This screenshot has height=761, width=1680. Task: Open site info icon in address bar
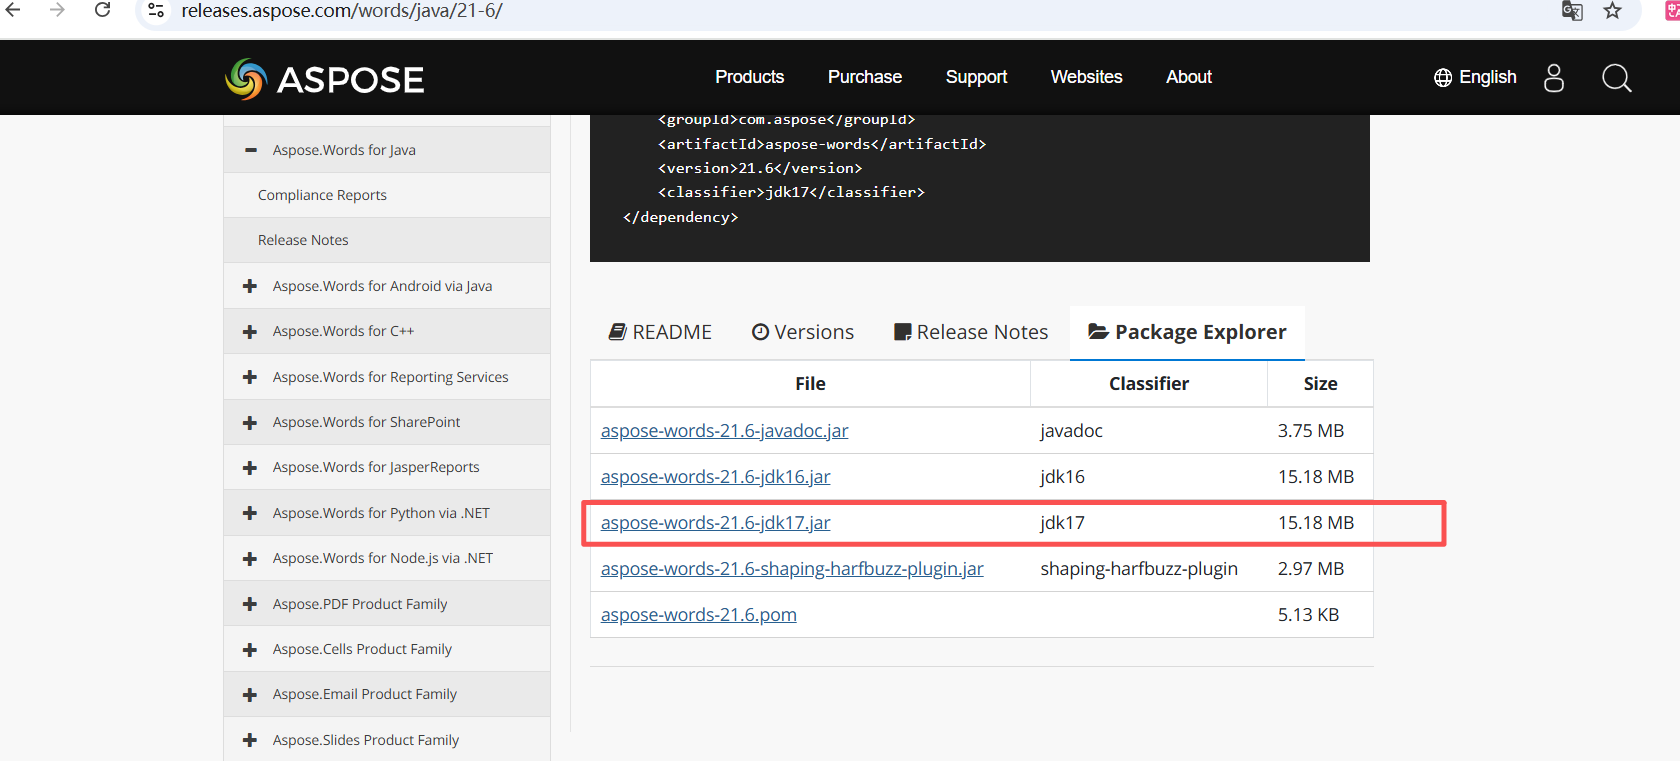pyautogui.click(x=156, y=11)
